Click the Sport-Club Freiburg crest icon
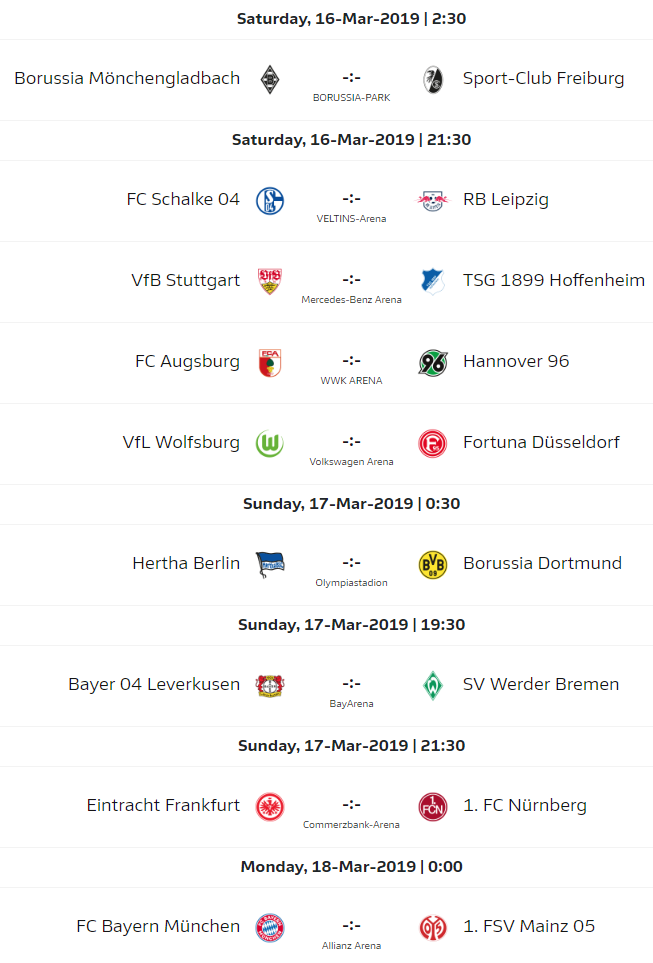Viewport: 653px width, 963px height. click(x=433, y=79)
